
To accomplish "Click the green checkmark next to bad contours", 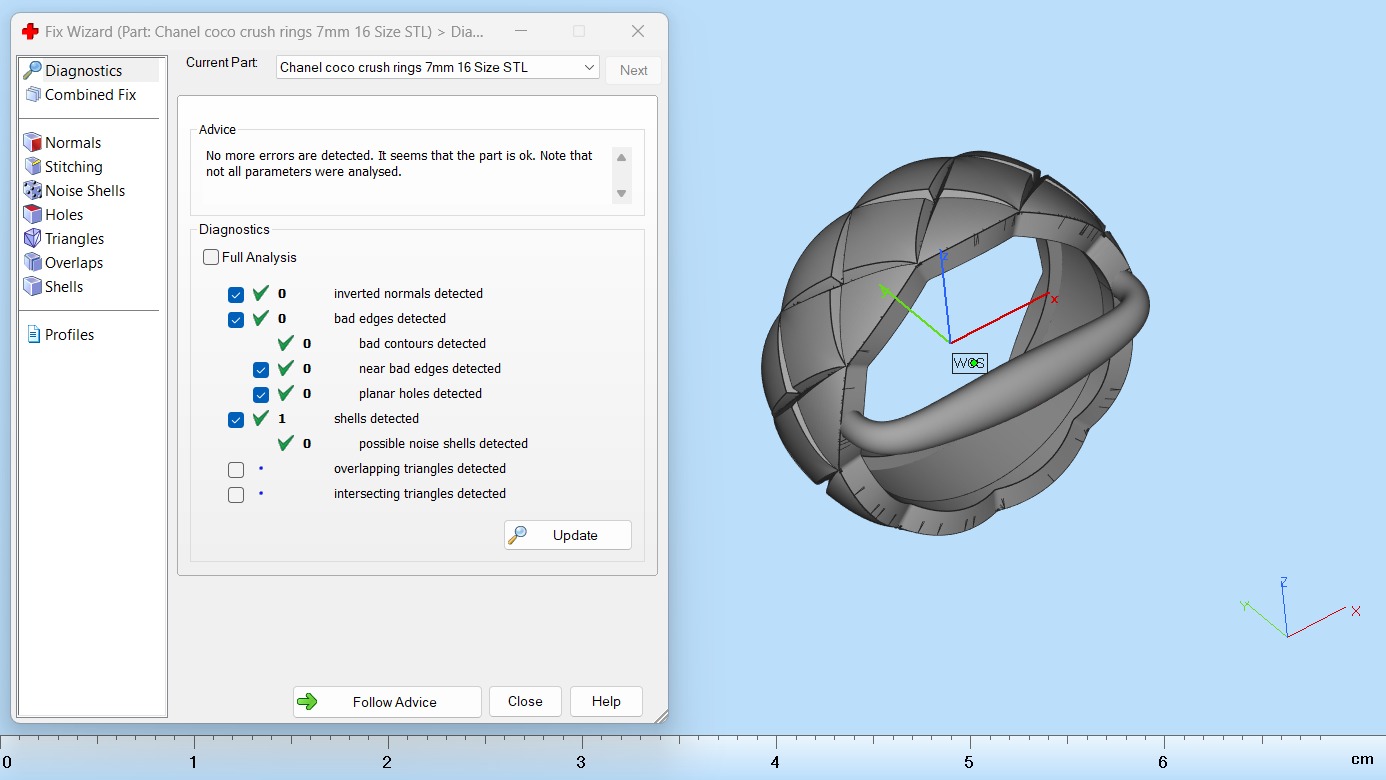I will coord(286,343).
